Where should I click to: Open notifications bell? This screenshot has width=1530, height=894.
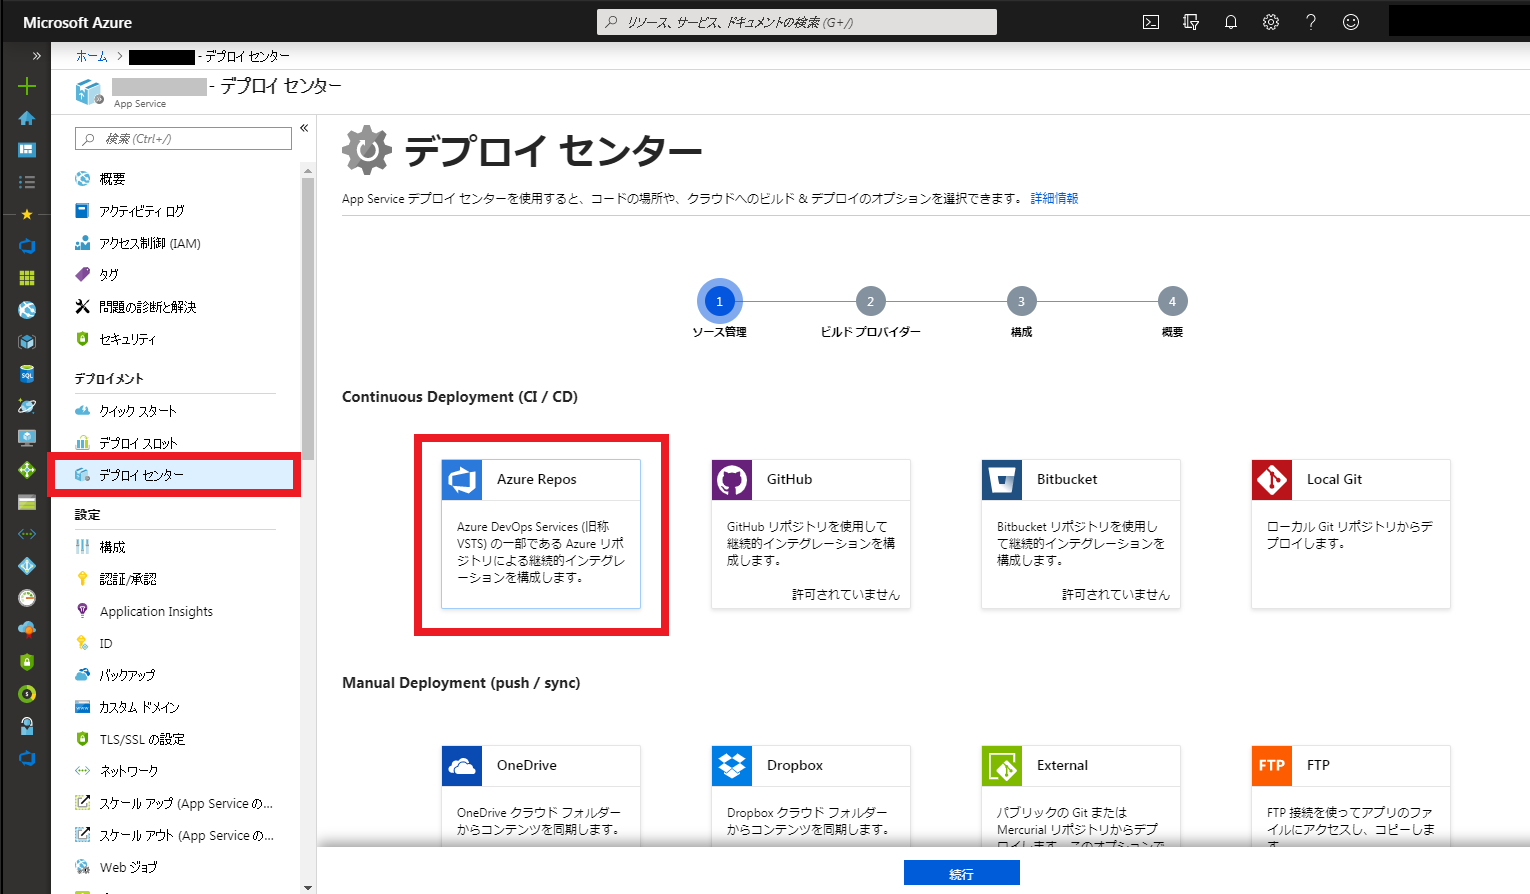(x=1231, y=22)
